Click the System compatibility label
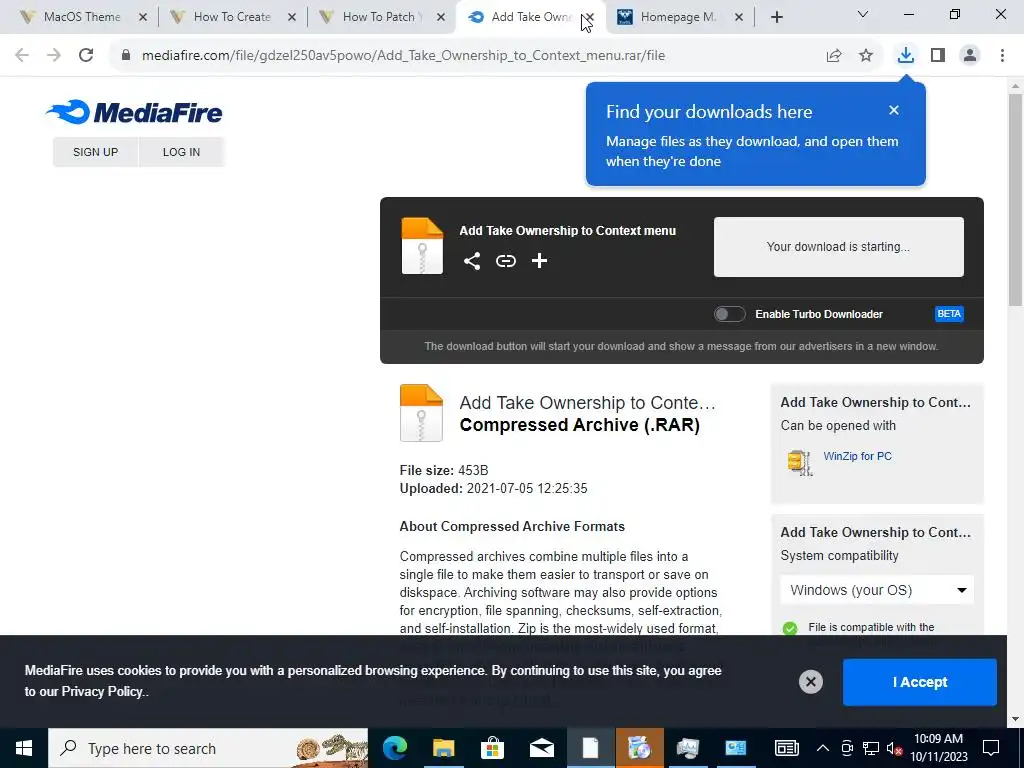Image resolution: width=1024 pixels, height=768 pixels. [x=839, y=556]
